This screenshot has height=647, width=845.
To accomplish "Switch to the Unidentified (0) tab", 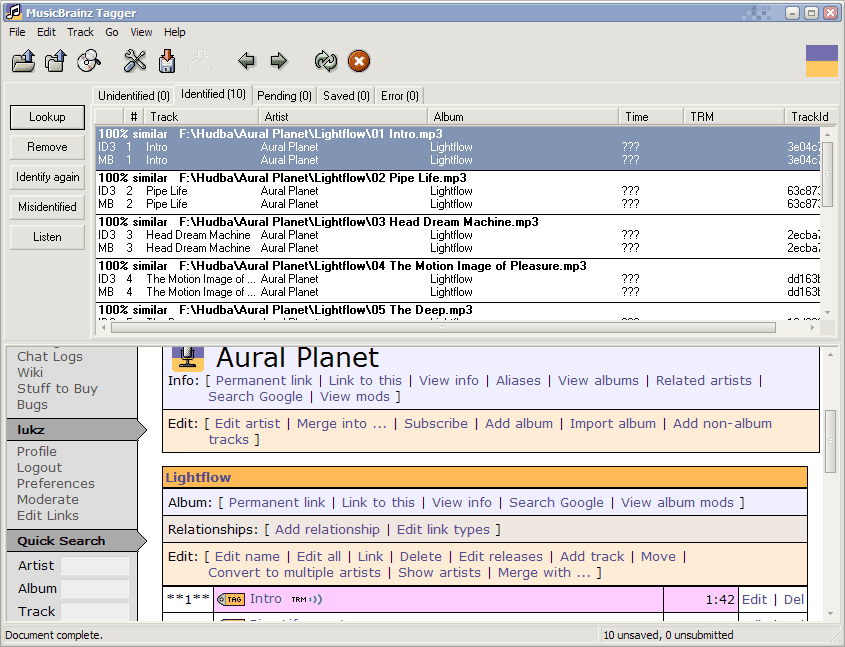I will (x=134, y=96).
